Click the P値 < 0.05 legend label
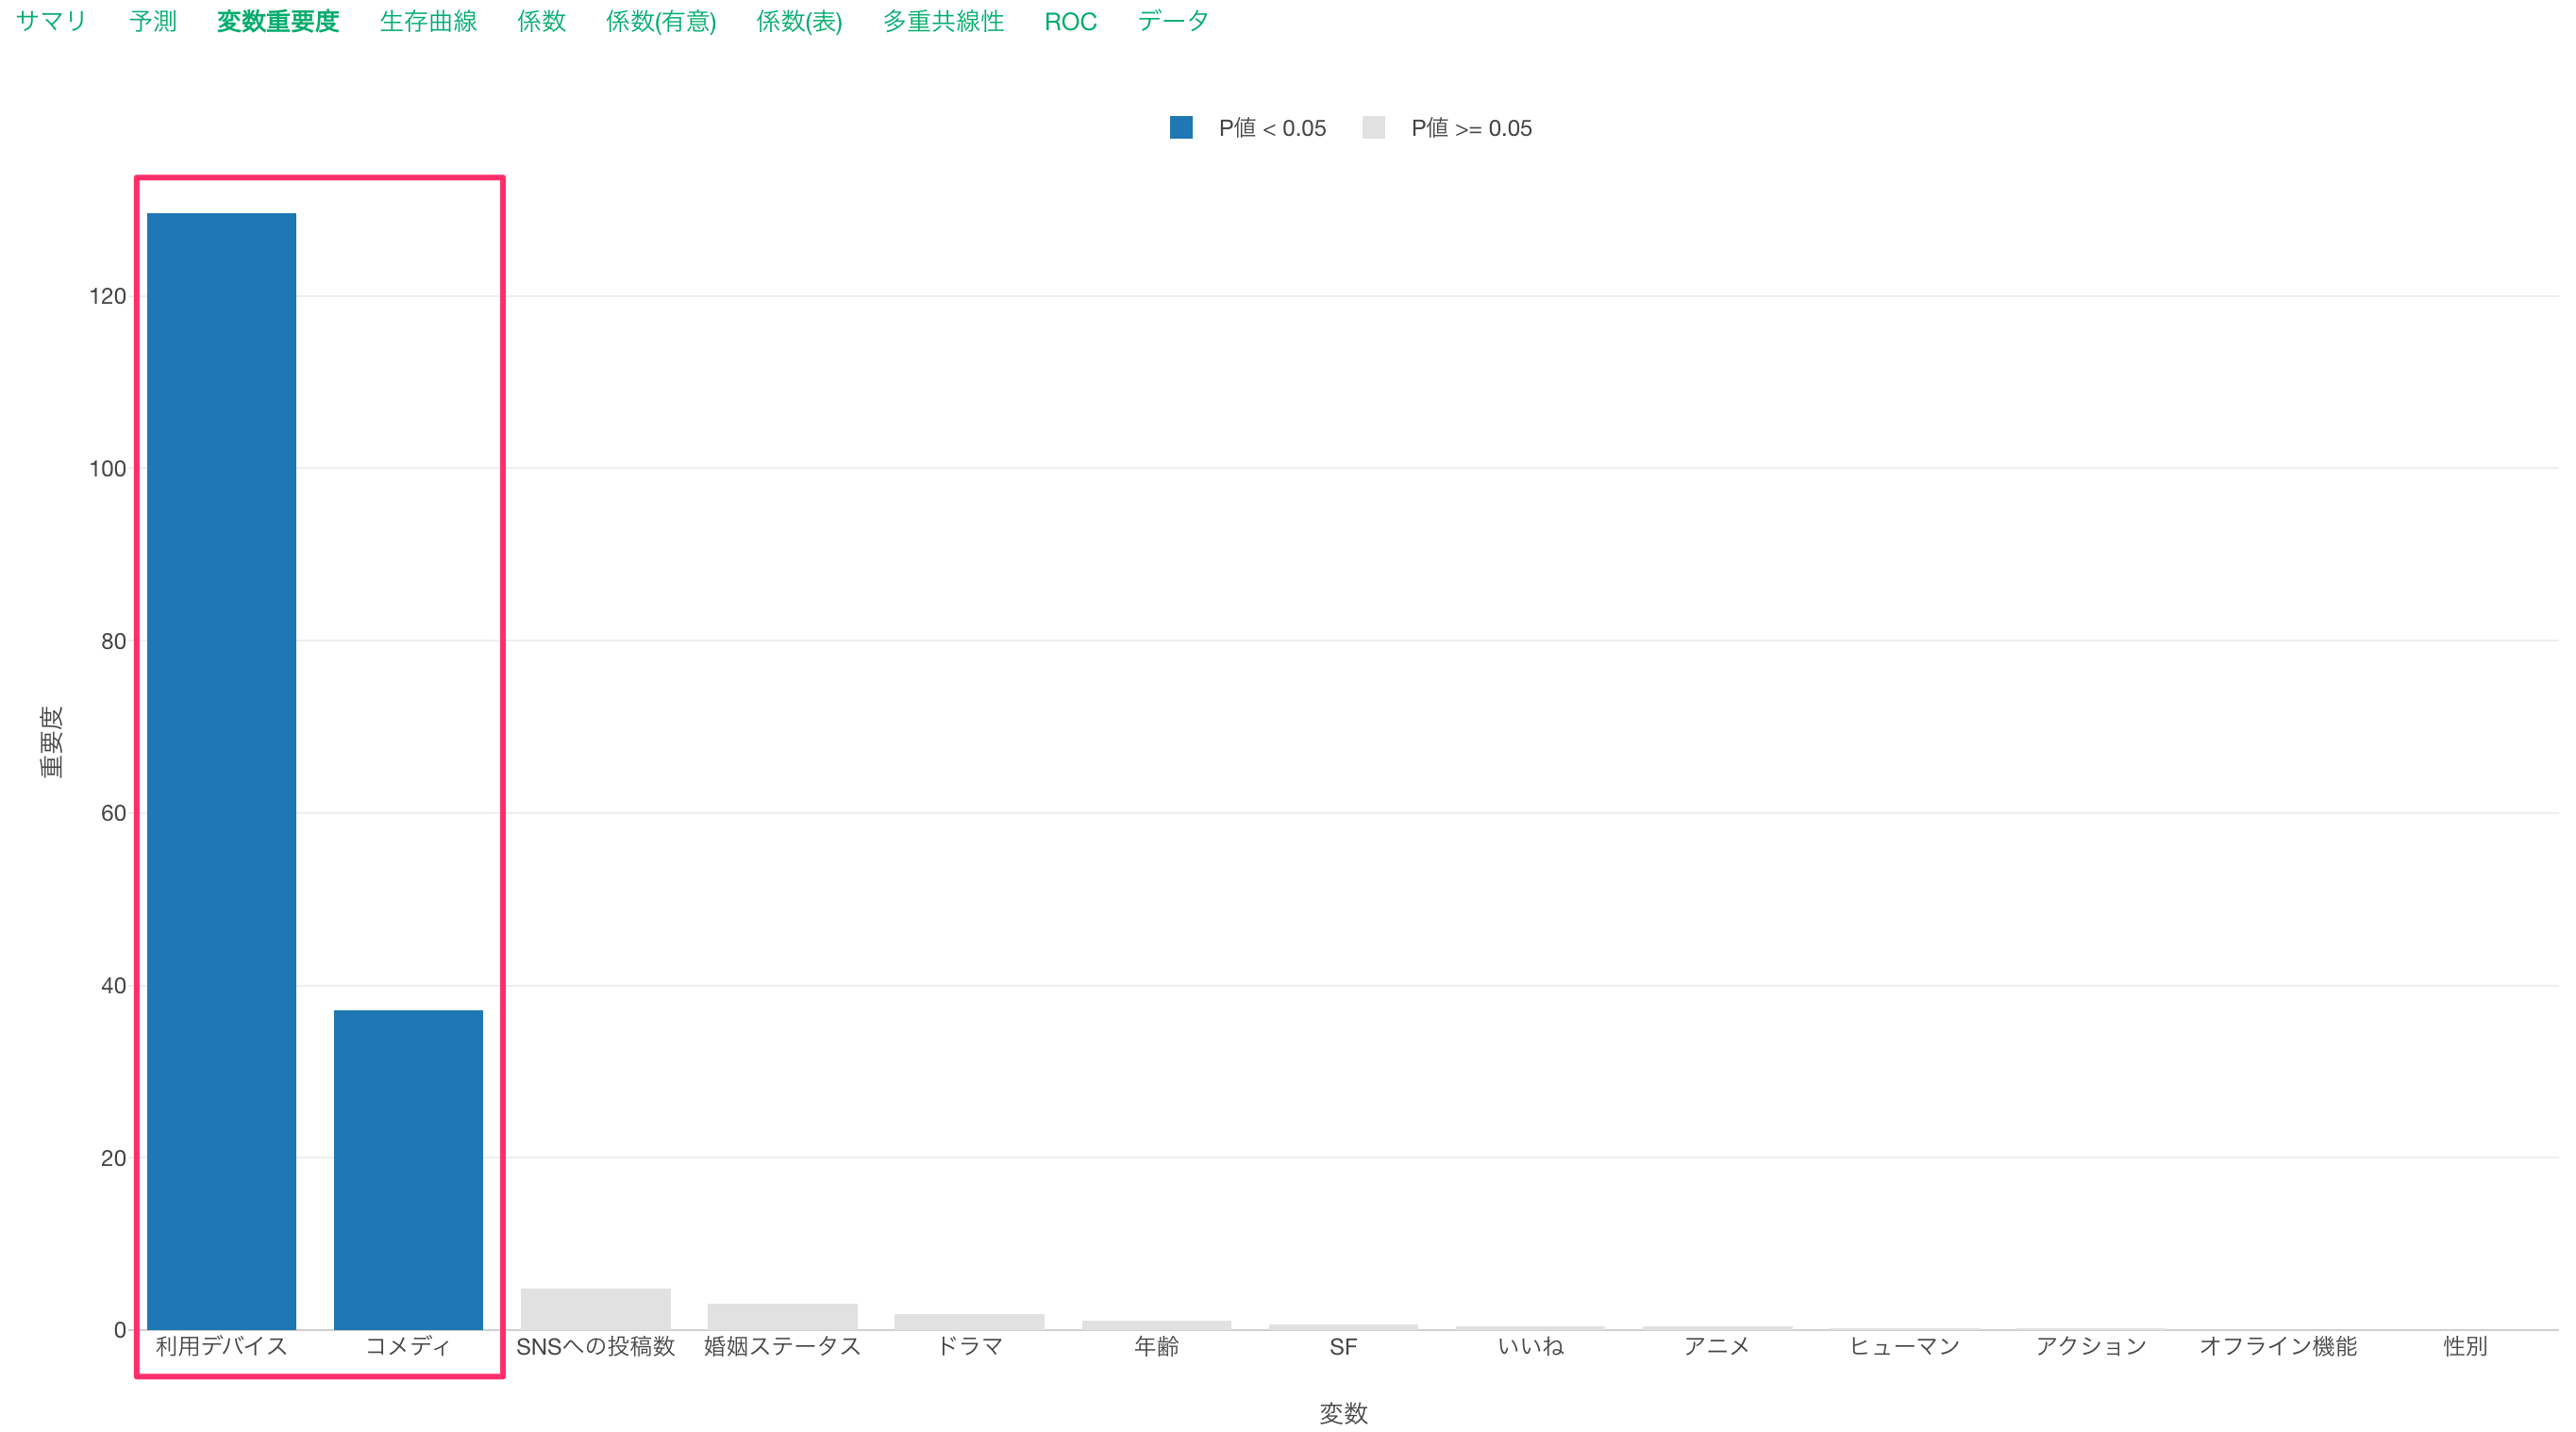 [1272, 128]
